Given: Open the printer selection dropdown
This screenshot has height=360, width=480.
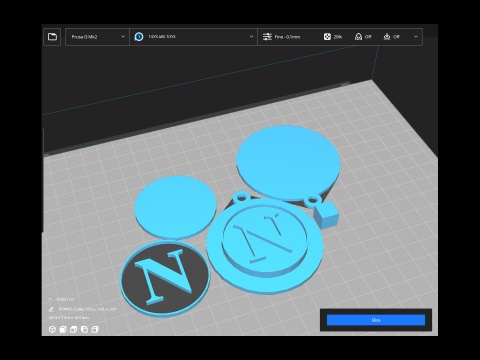Looking at the screenshot, I should (97, 37).
